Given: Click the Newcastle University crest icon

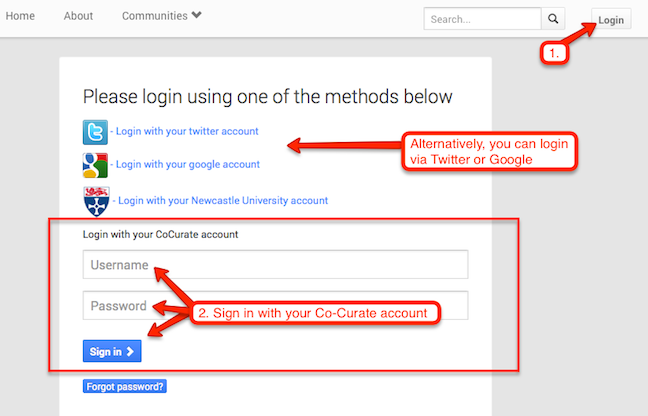Looking at the screenshot, I should click(x=96, y=200).
